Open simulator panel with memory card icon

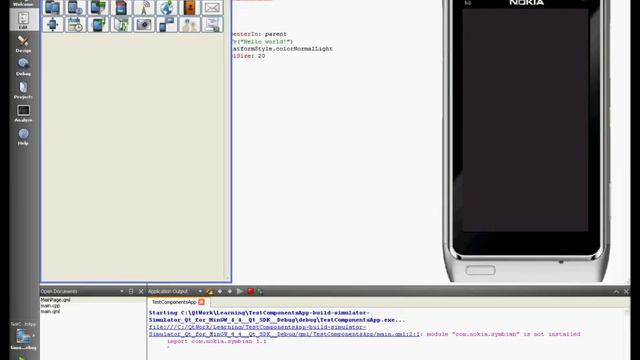point(121,7)
